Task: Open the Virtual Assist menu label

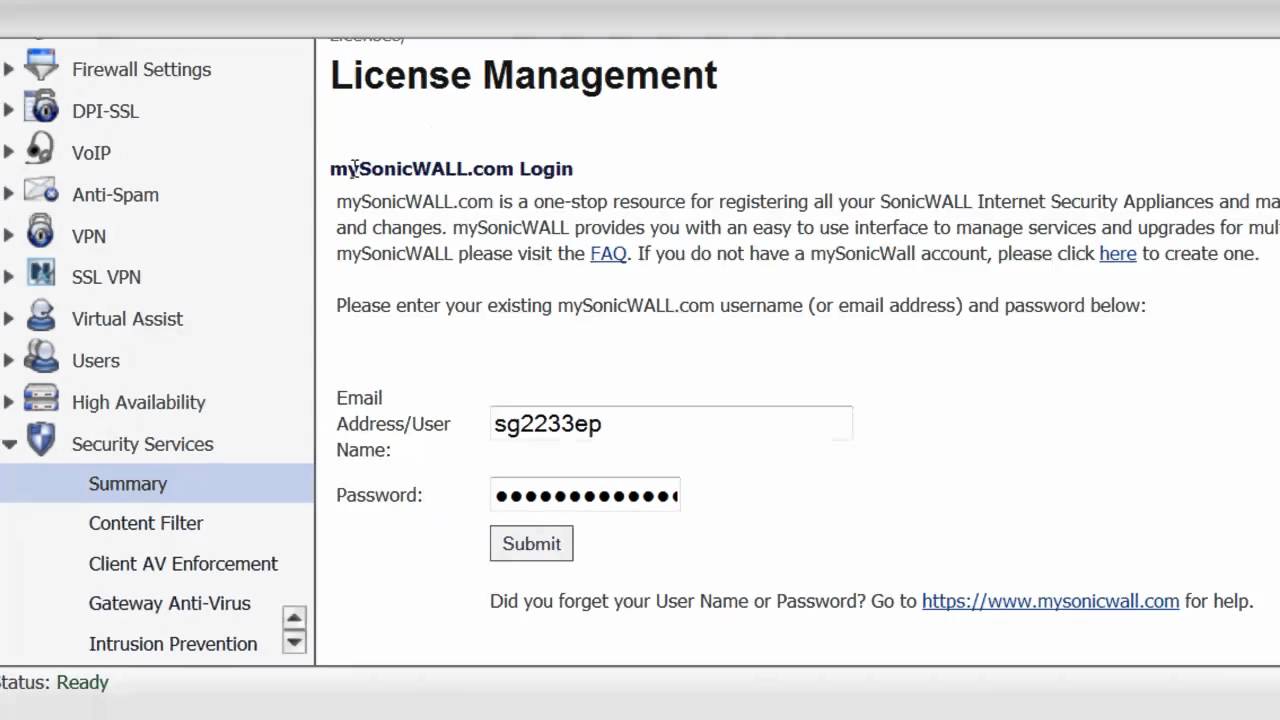Action: tap(127, 319)
